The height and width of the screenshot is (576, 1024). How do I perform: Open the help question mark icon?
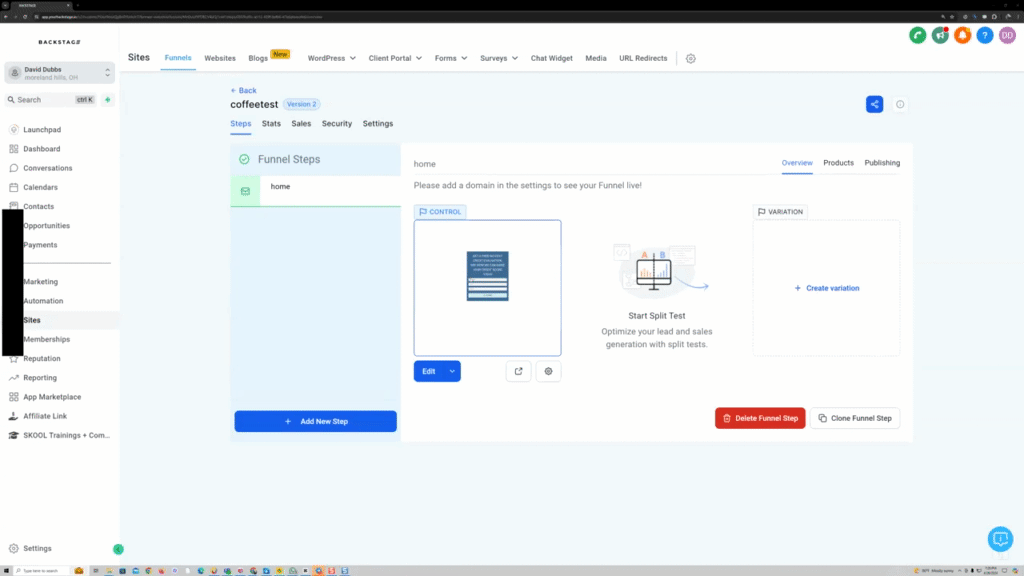985,35
